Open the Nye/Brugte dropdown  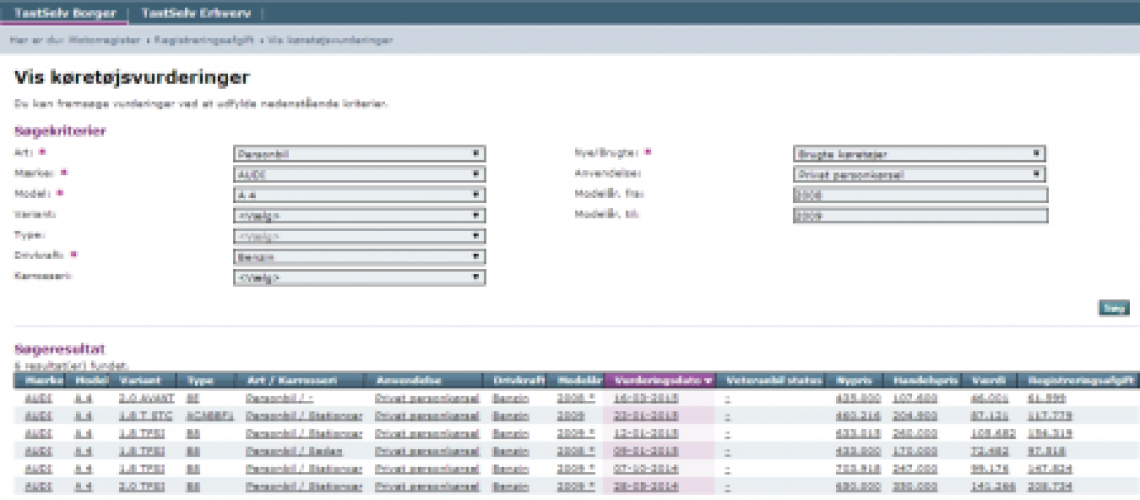(919, 154)
